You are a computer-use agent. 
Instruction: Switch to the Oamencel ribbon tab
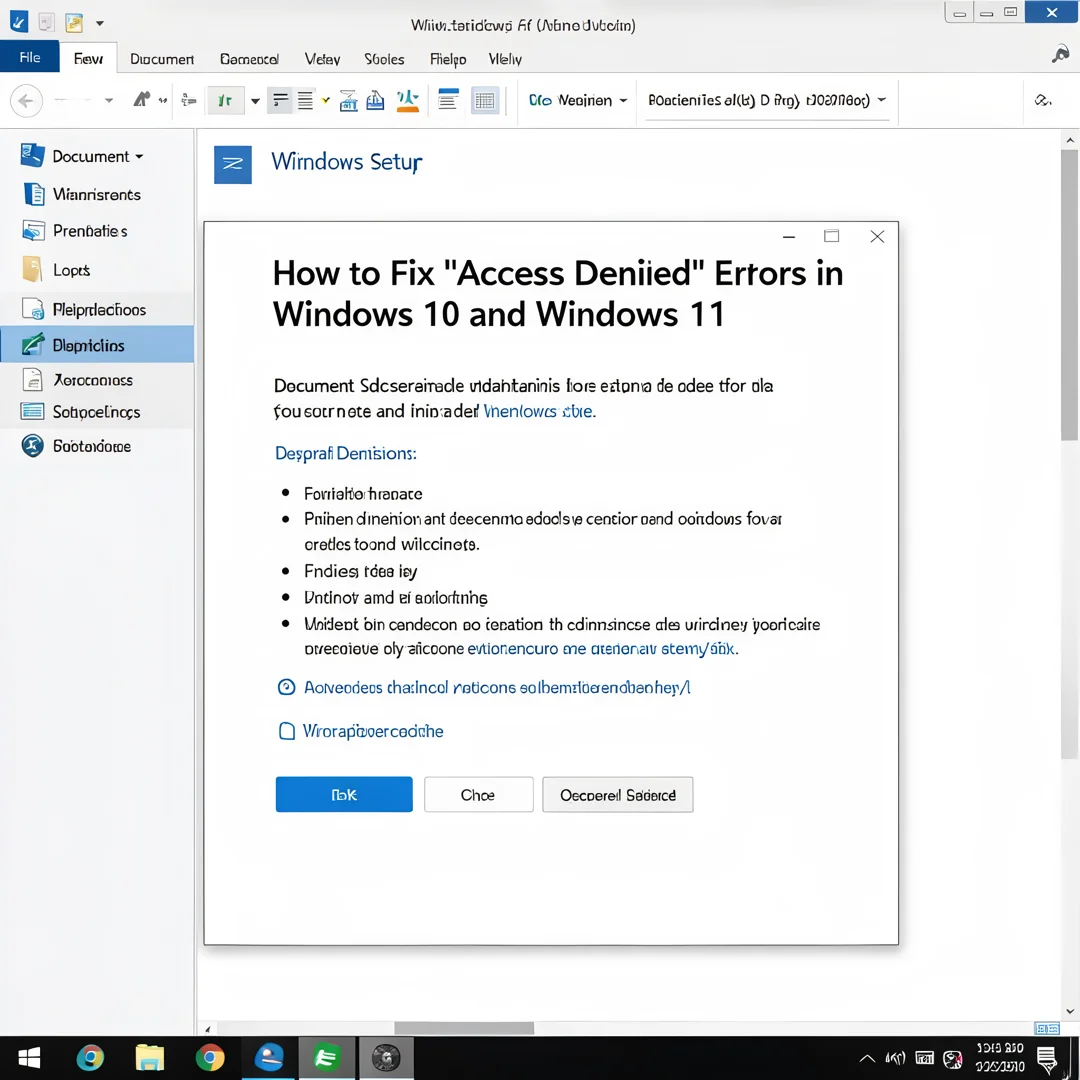(x=249, y=59)
